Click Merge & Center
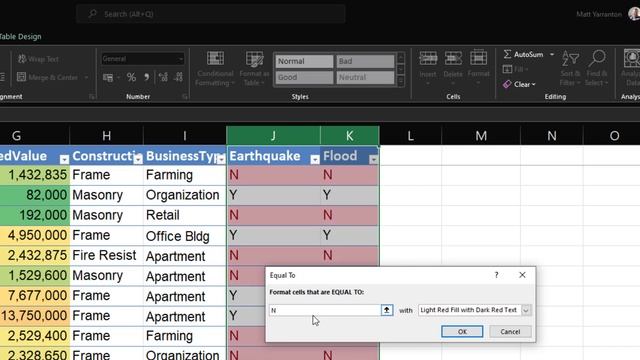Image resolution: width=640 pixels, height=360 pixels. [48, 77]
